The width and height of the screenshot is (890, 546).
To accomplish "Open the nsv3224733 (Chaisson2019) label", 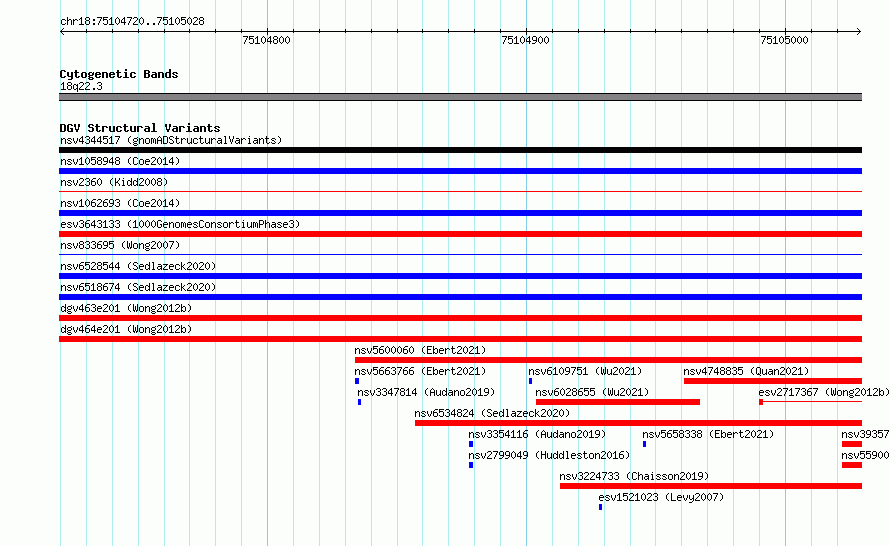I will (x=634, y=476).
